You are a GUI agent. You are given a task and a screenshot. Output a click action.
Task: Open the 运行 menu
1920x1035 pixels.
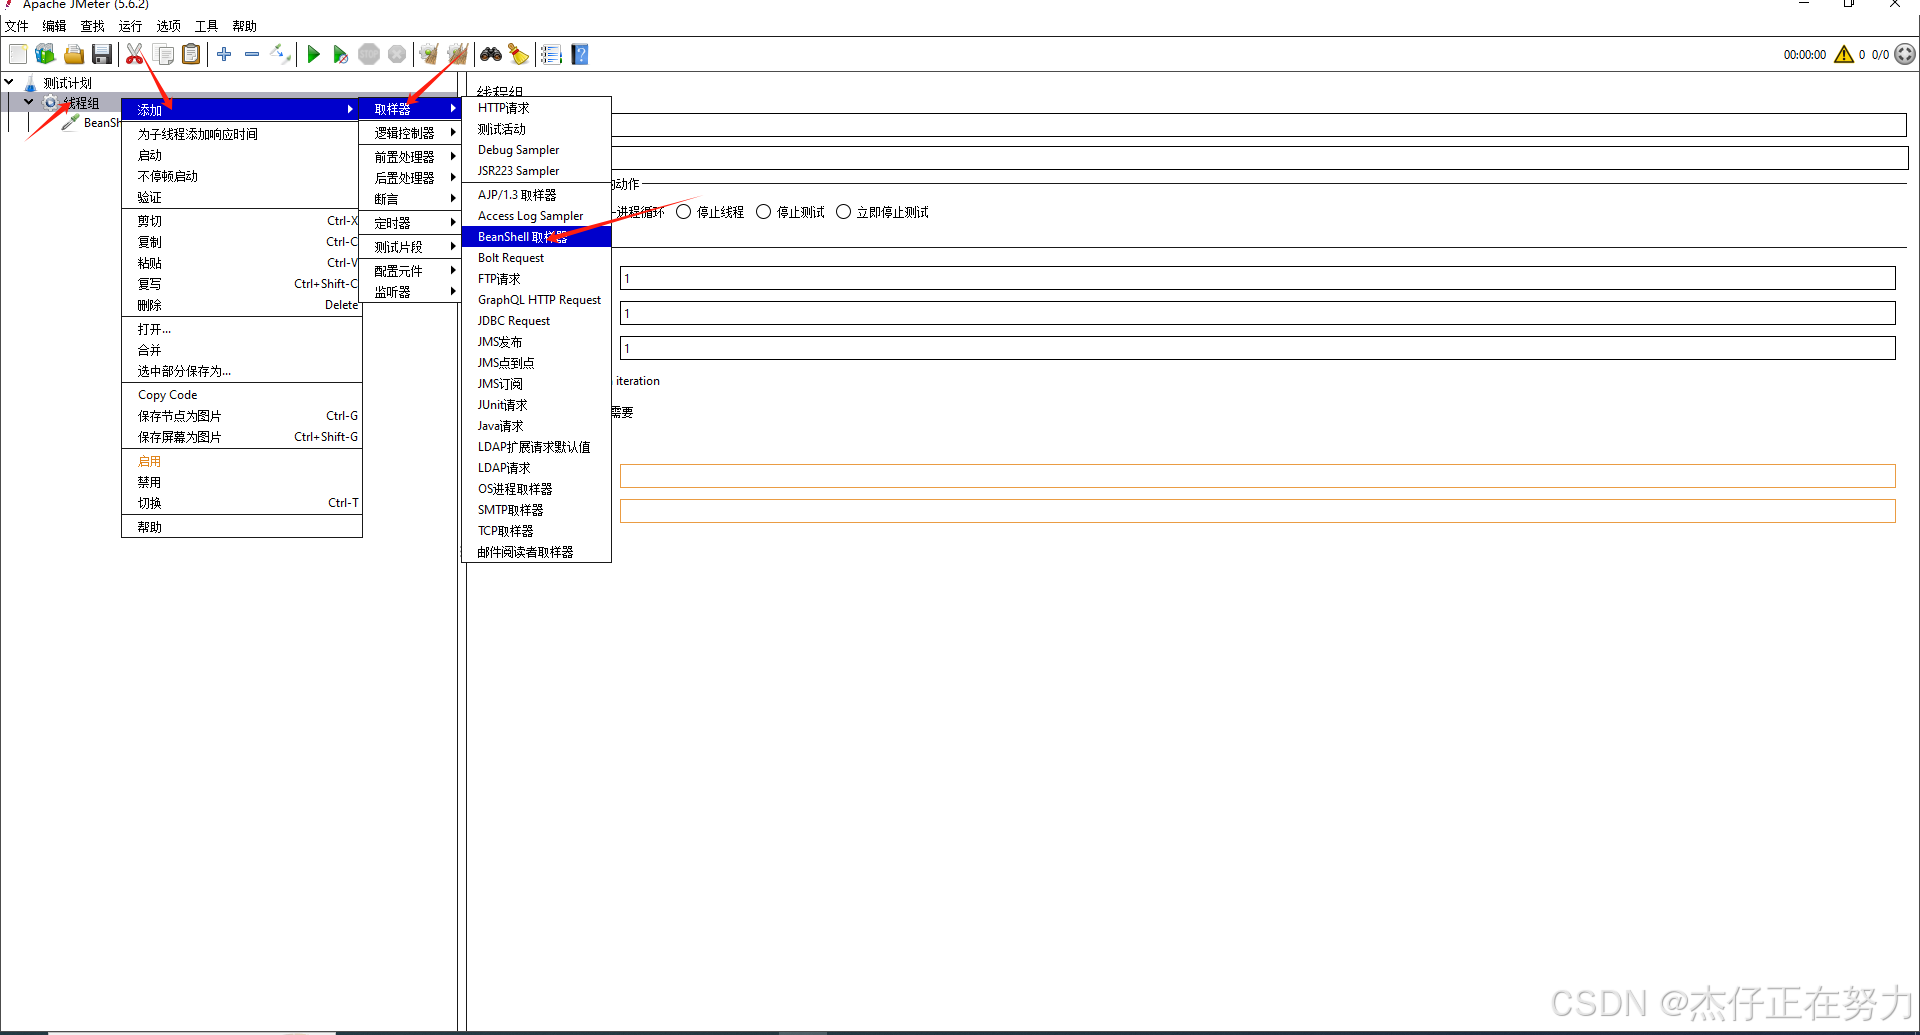click(131, 26)
